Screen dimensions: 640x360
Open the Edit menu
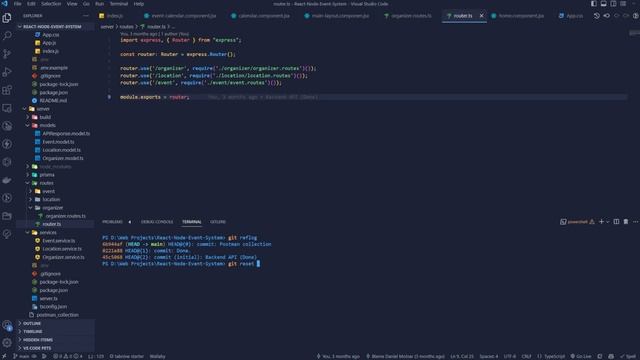[x=31, y=4]
